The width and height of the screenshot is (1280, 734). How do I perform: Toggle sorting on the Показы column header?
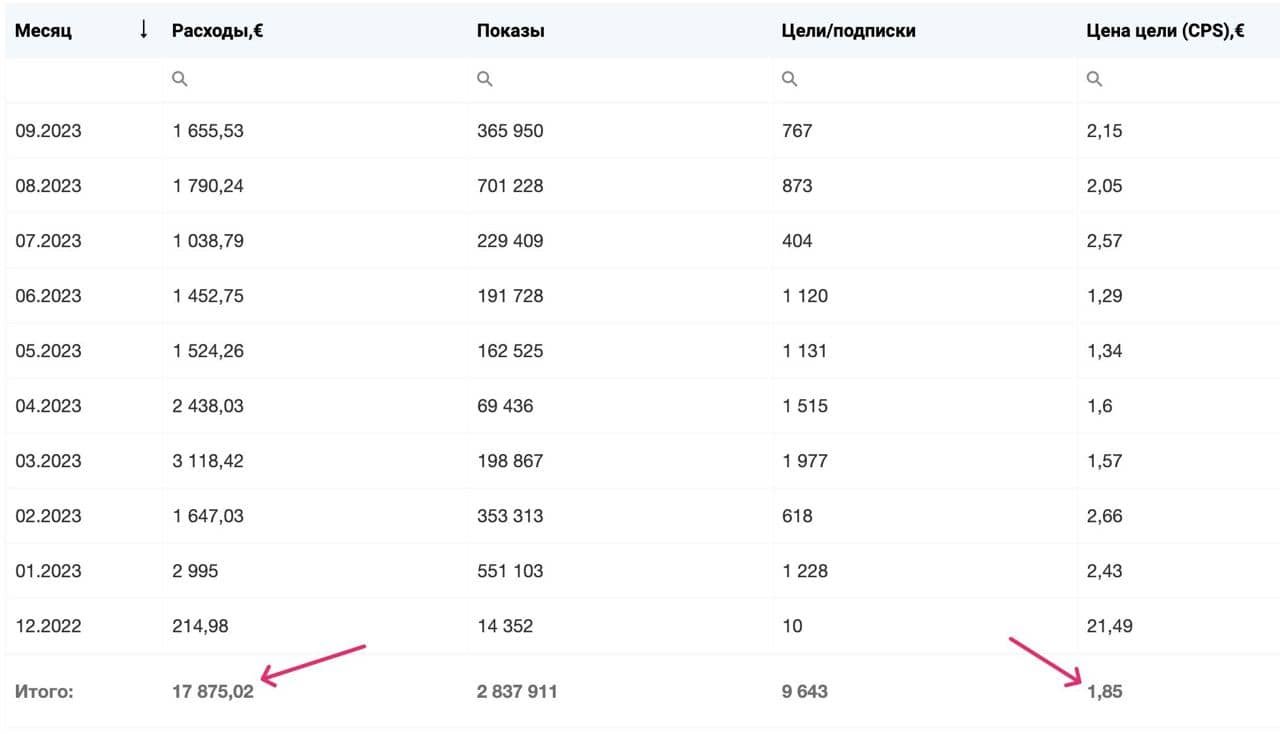coord(509,30)
